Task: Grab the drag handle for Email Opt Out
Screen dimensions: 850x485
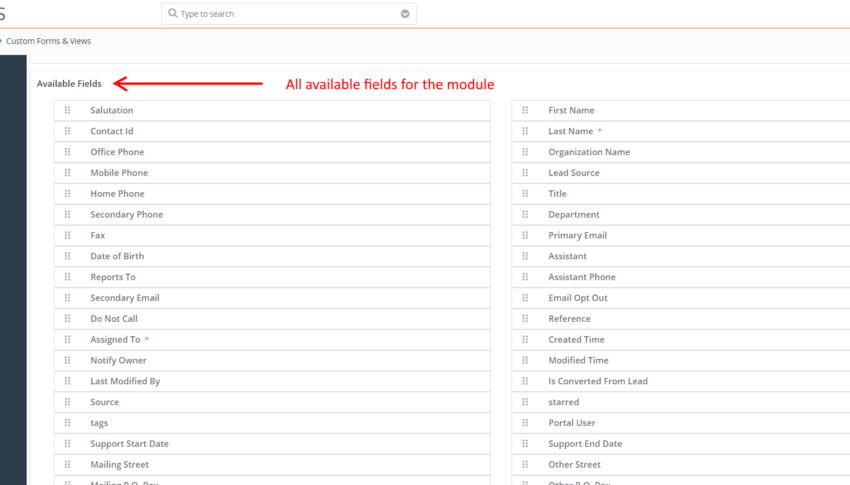Action: click(525, 298)
